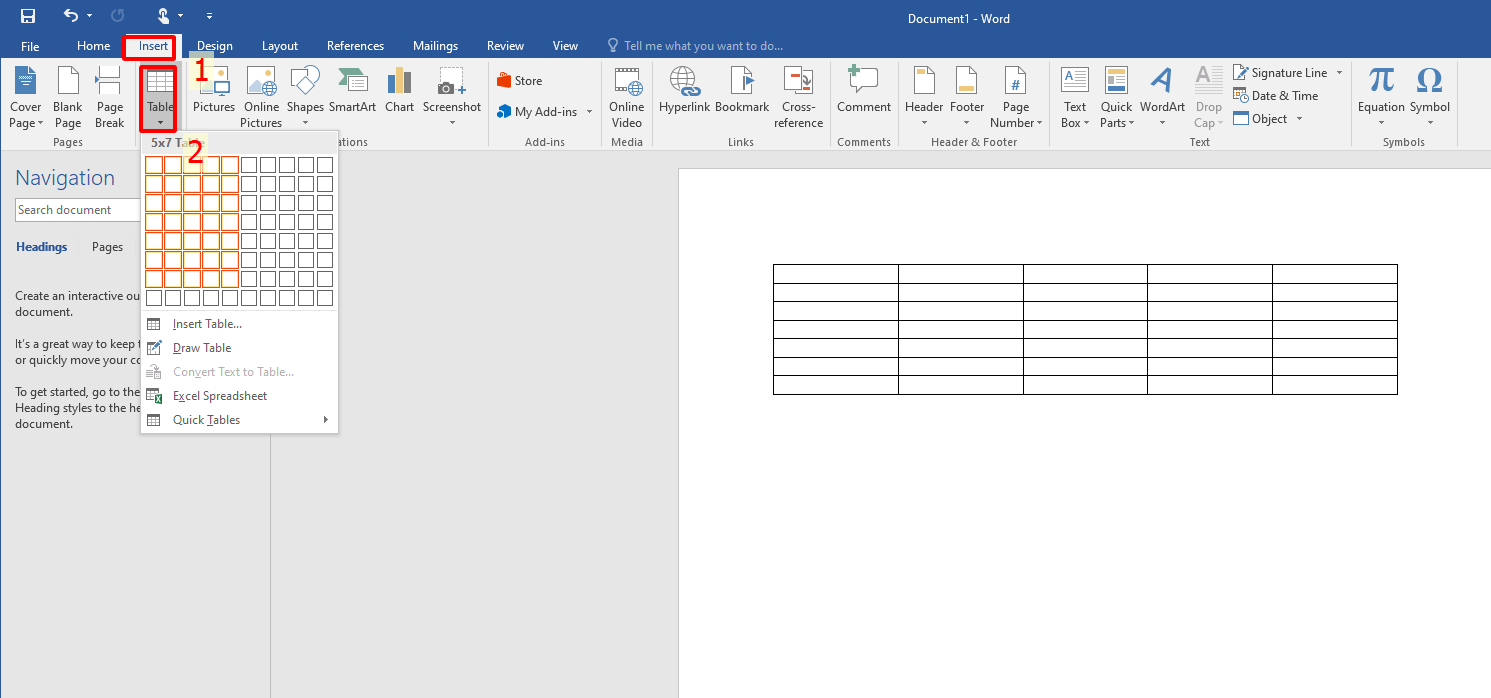1491x698 pixels.
Task: Click the Object button
Action: [1261, 119]
